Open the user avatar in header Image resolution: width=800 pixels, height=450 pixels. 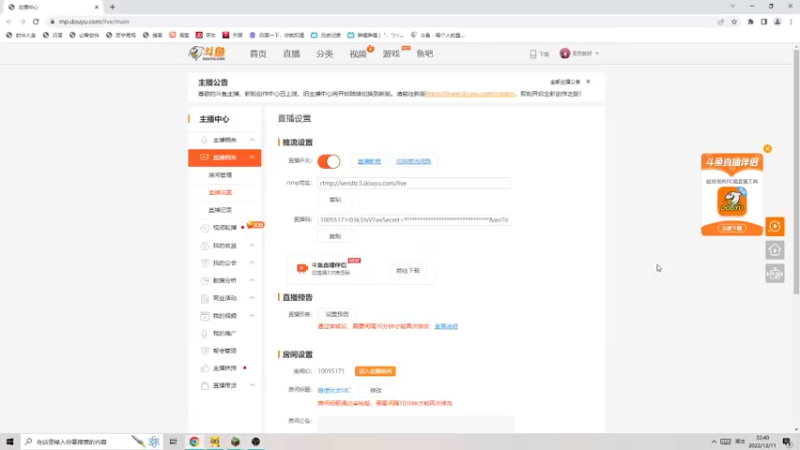click(564, 54)
